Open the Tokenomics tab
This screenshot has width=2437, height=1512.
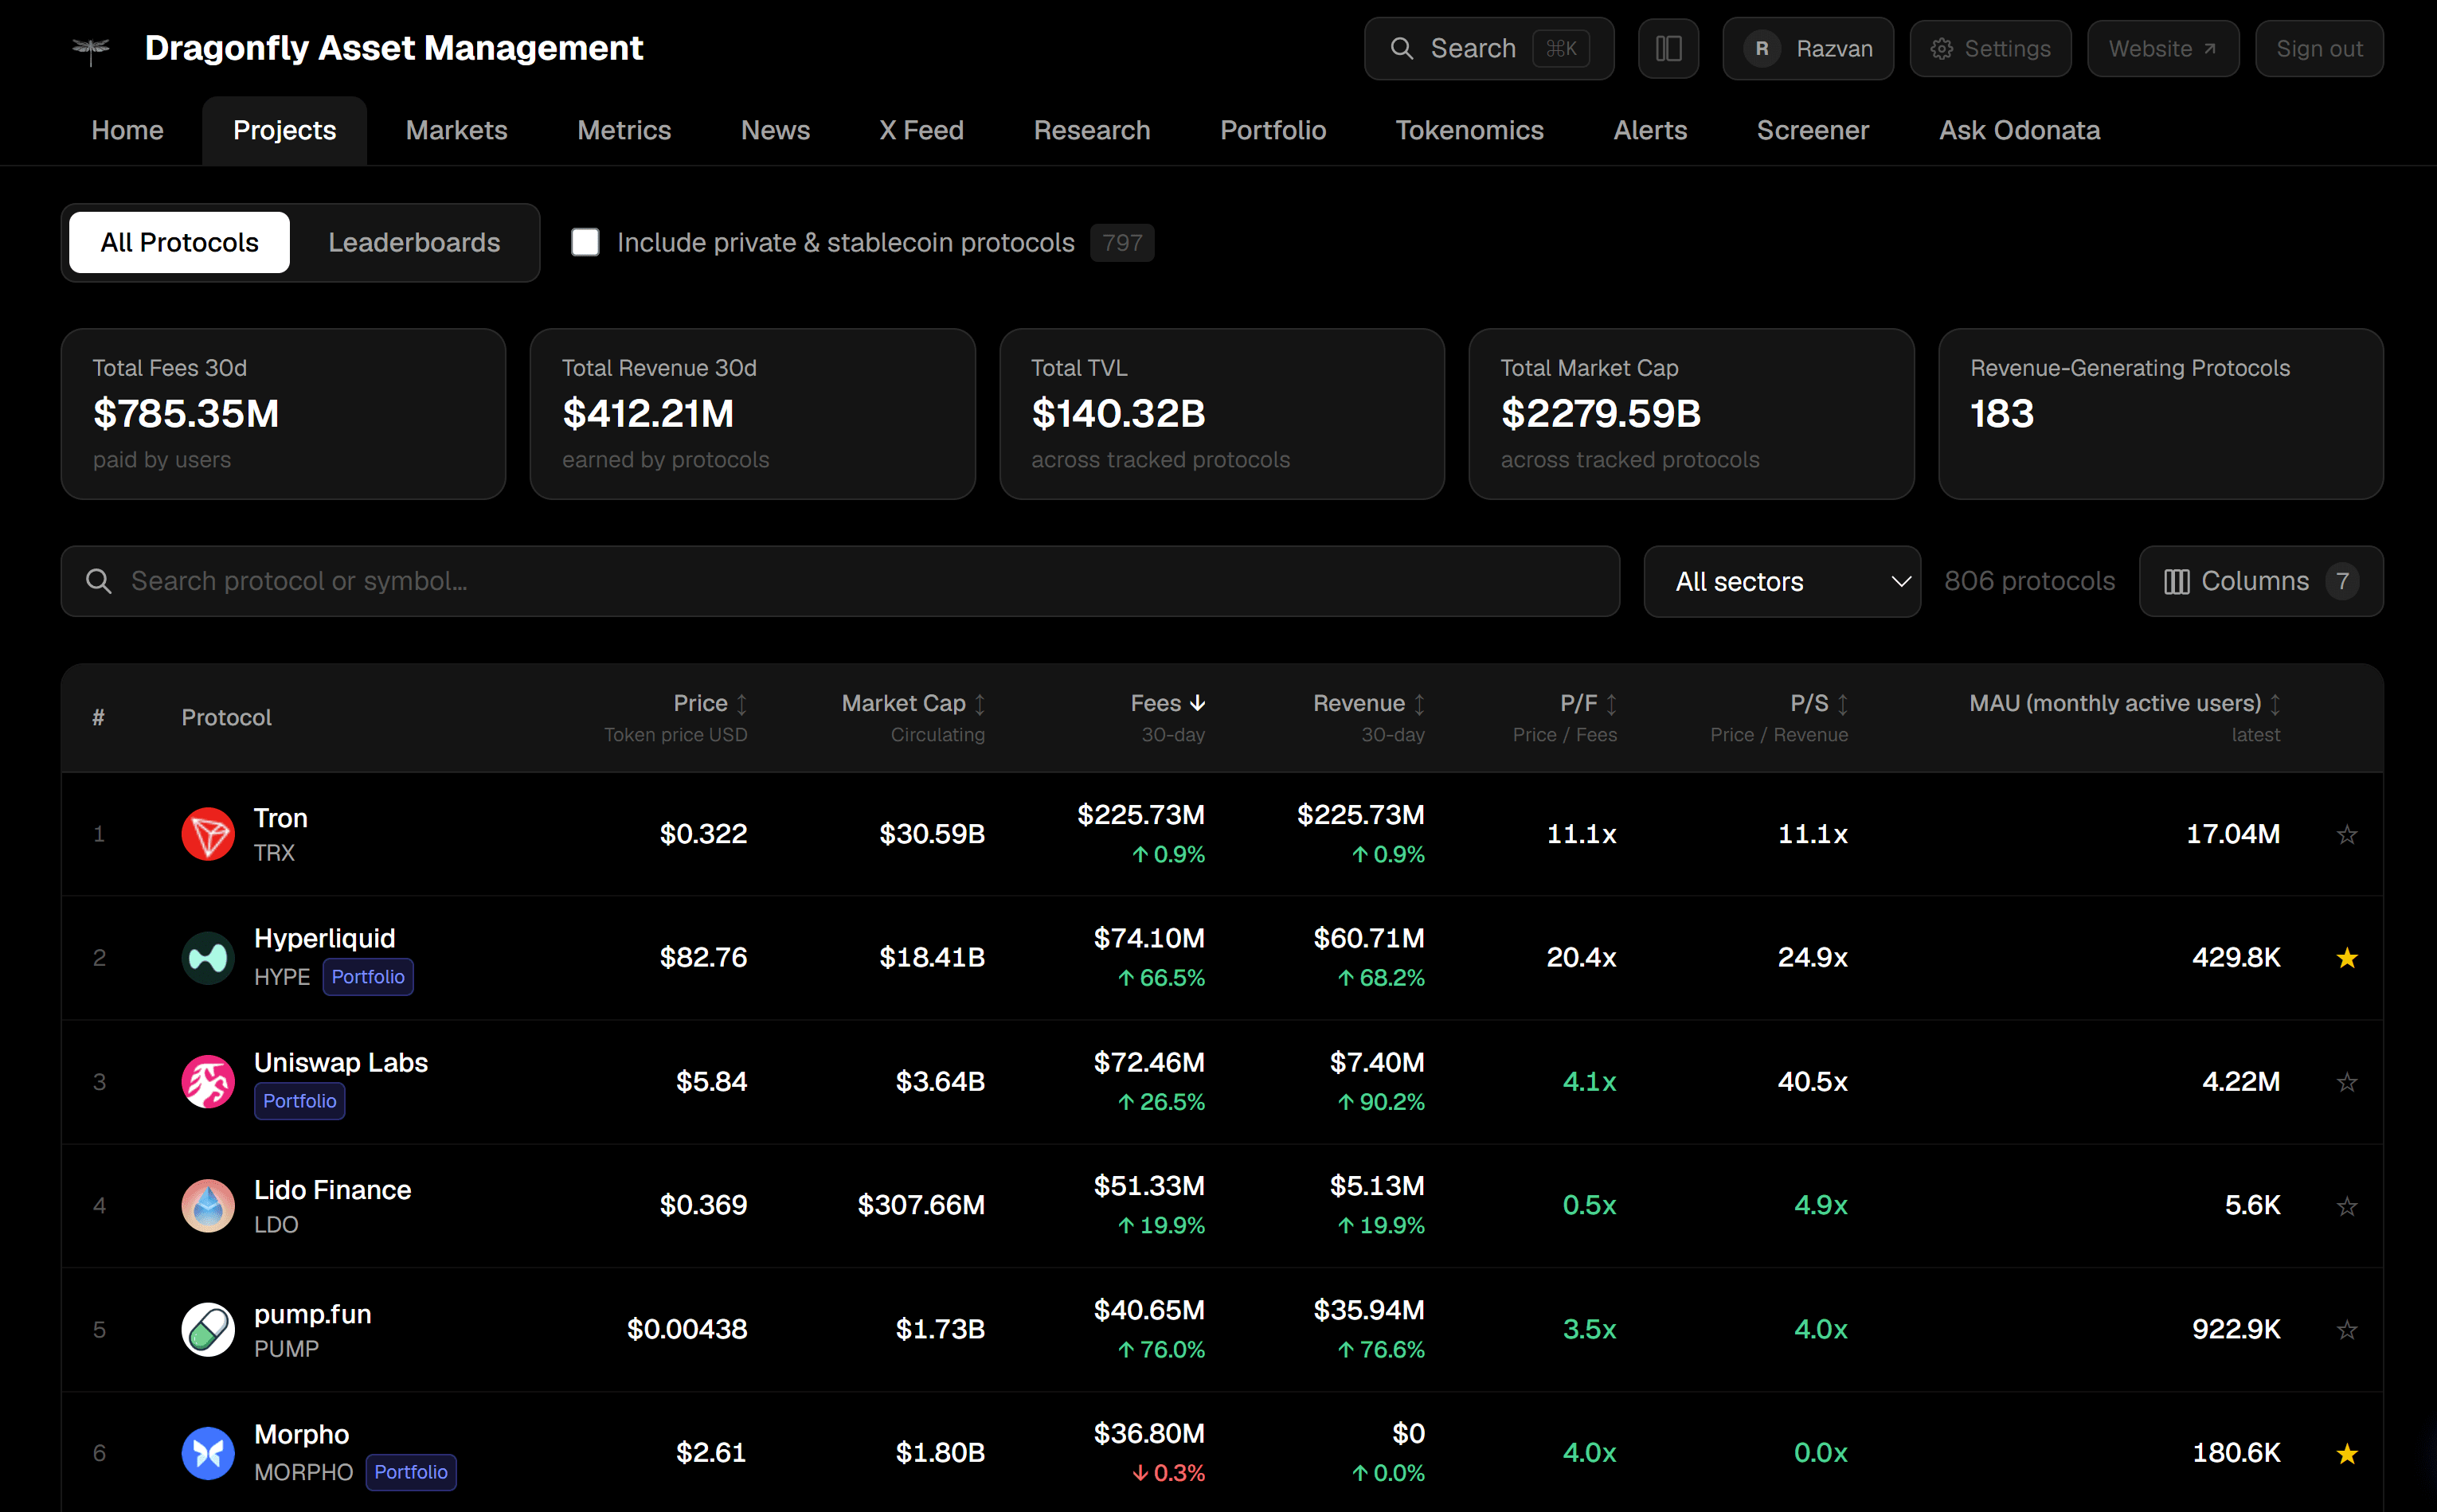tap(1469, 130)
